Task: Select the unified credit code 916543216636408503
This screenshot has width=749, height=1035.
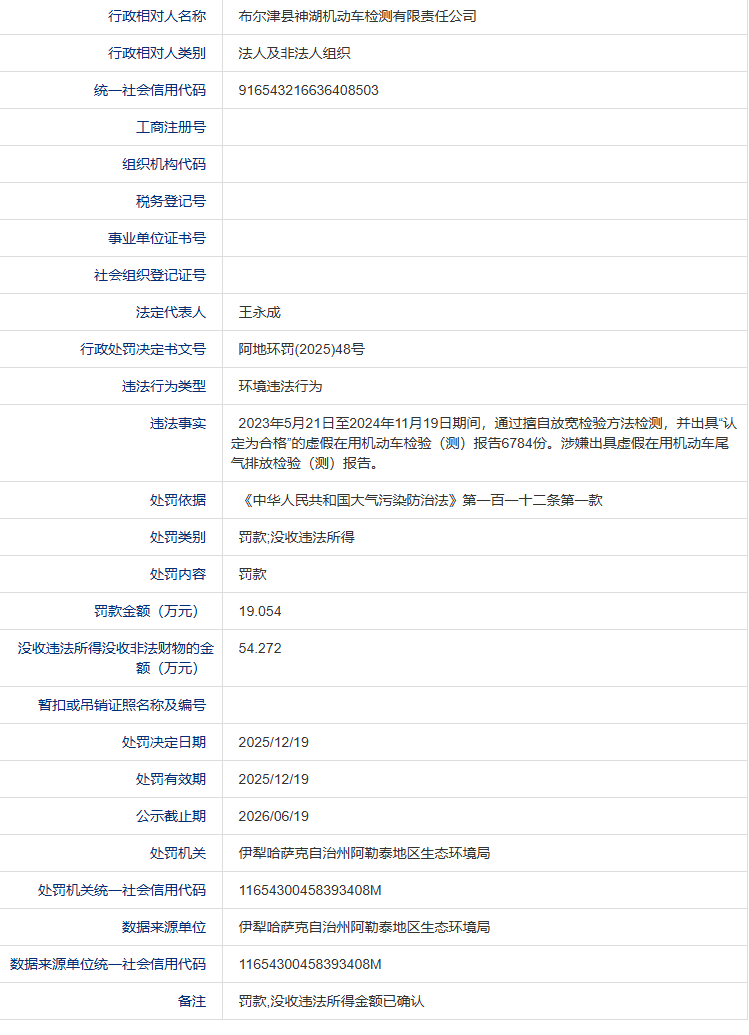Action: click(x=308, y=90)
